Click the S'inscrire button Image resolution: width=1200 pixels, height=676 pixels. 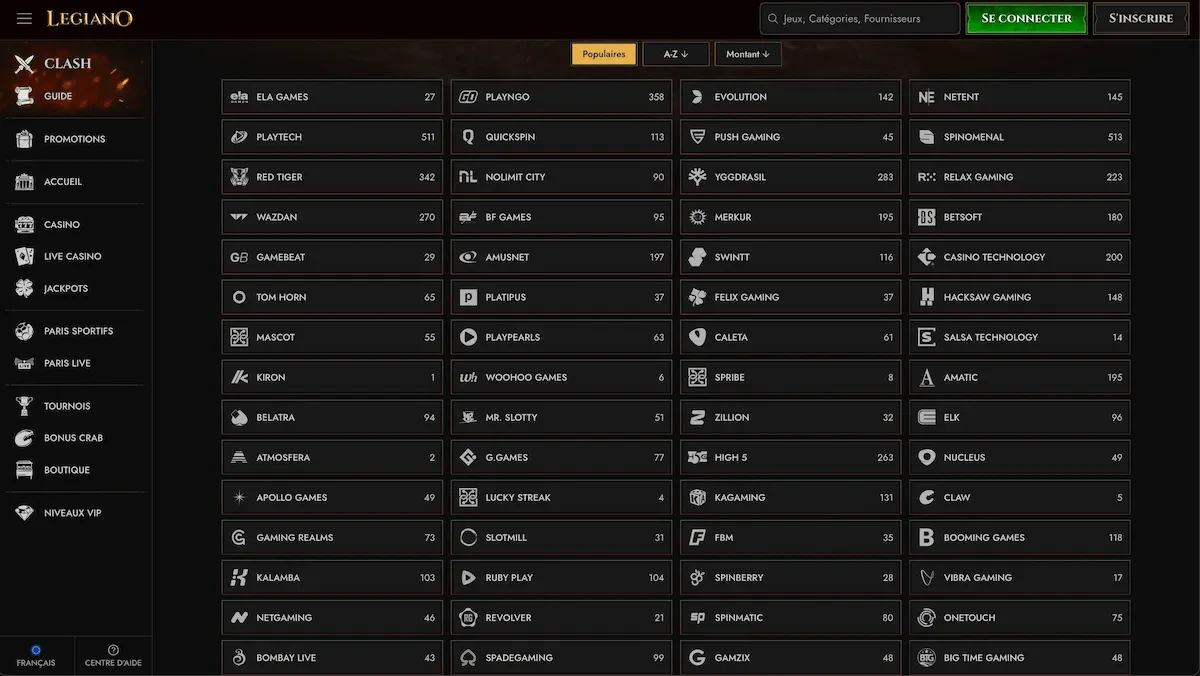tap(1141, 19)
